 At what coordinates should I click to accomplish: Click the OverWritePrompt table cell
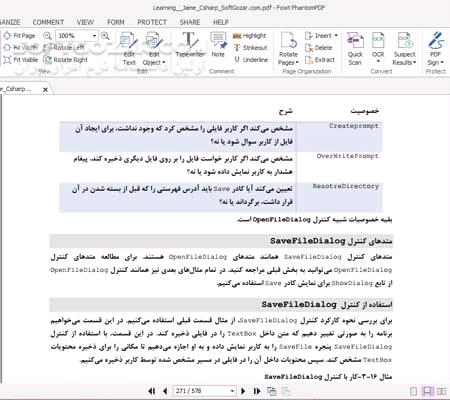pos(339,167)
